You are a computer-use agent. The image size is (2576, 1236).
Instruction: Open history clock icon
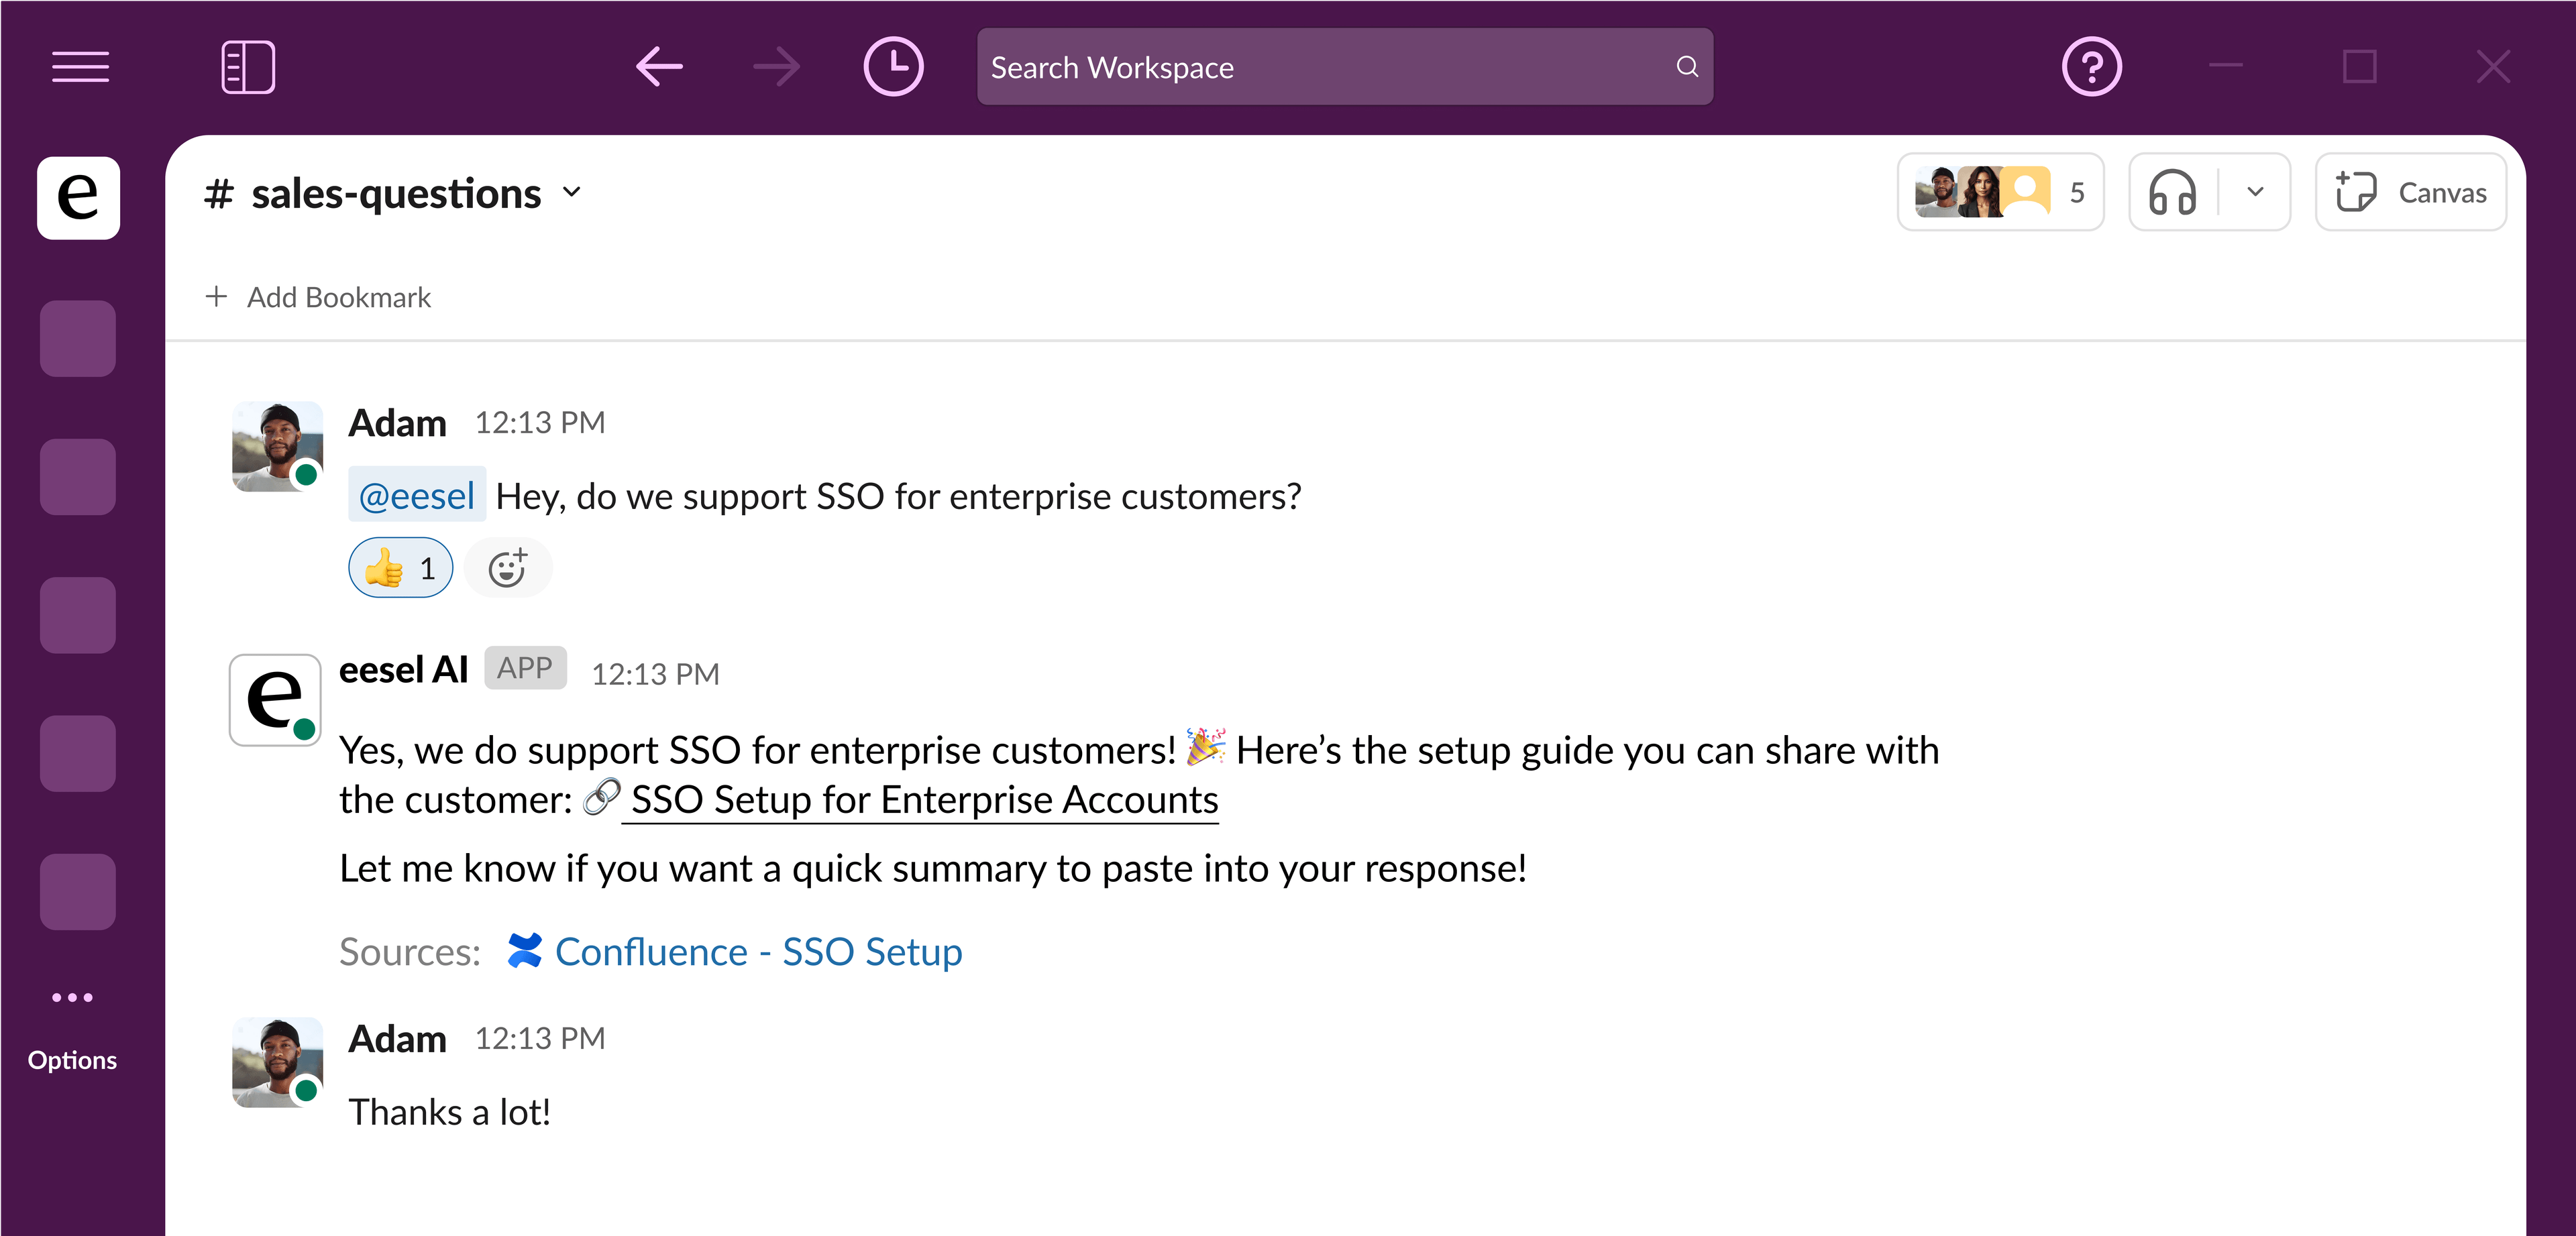[x=893, y=67]
